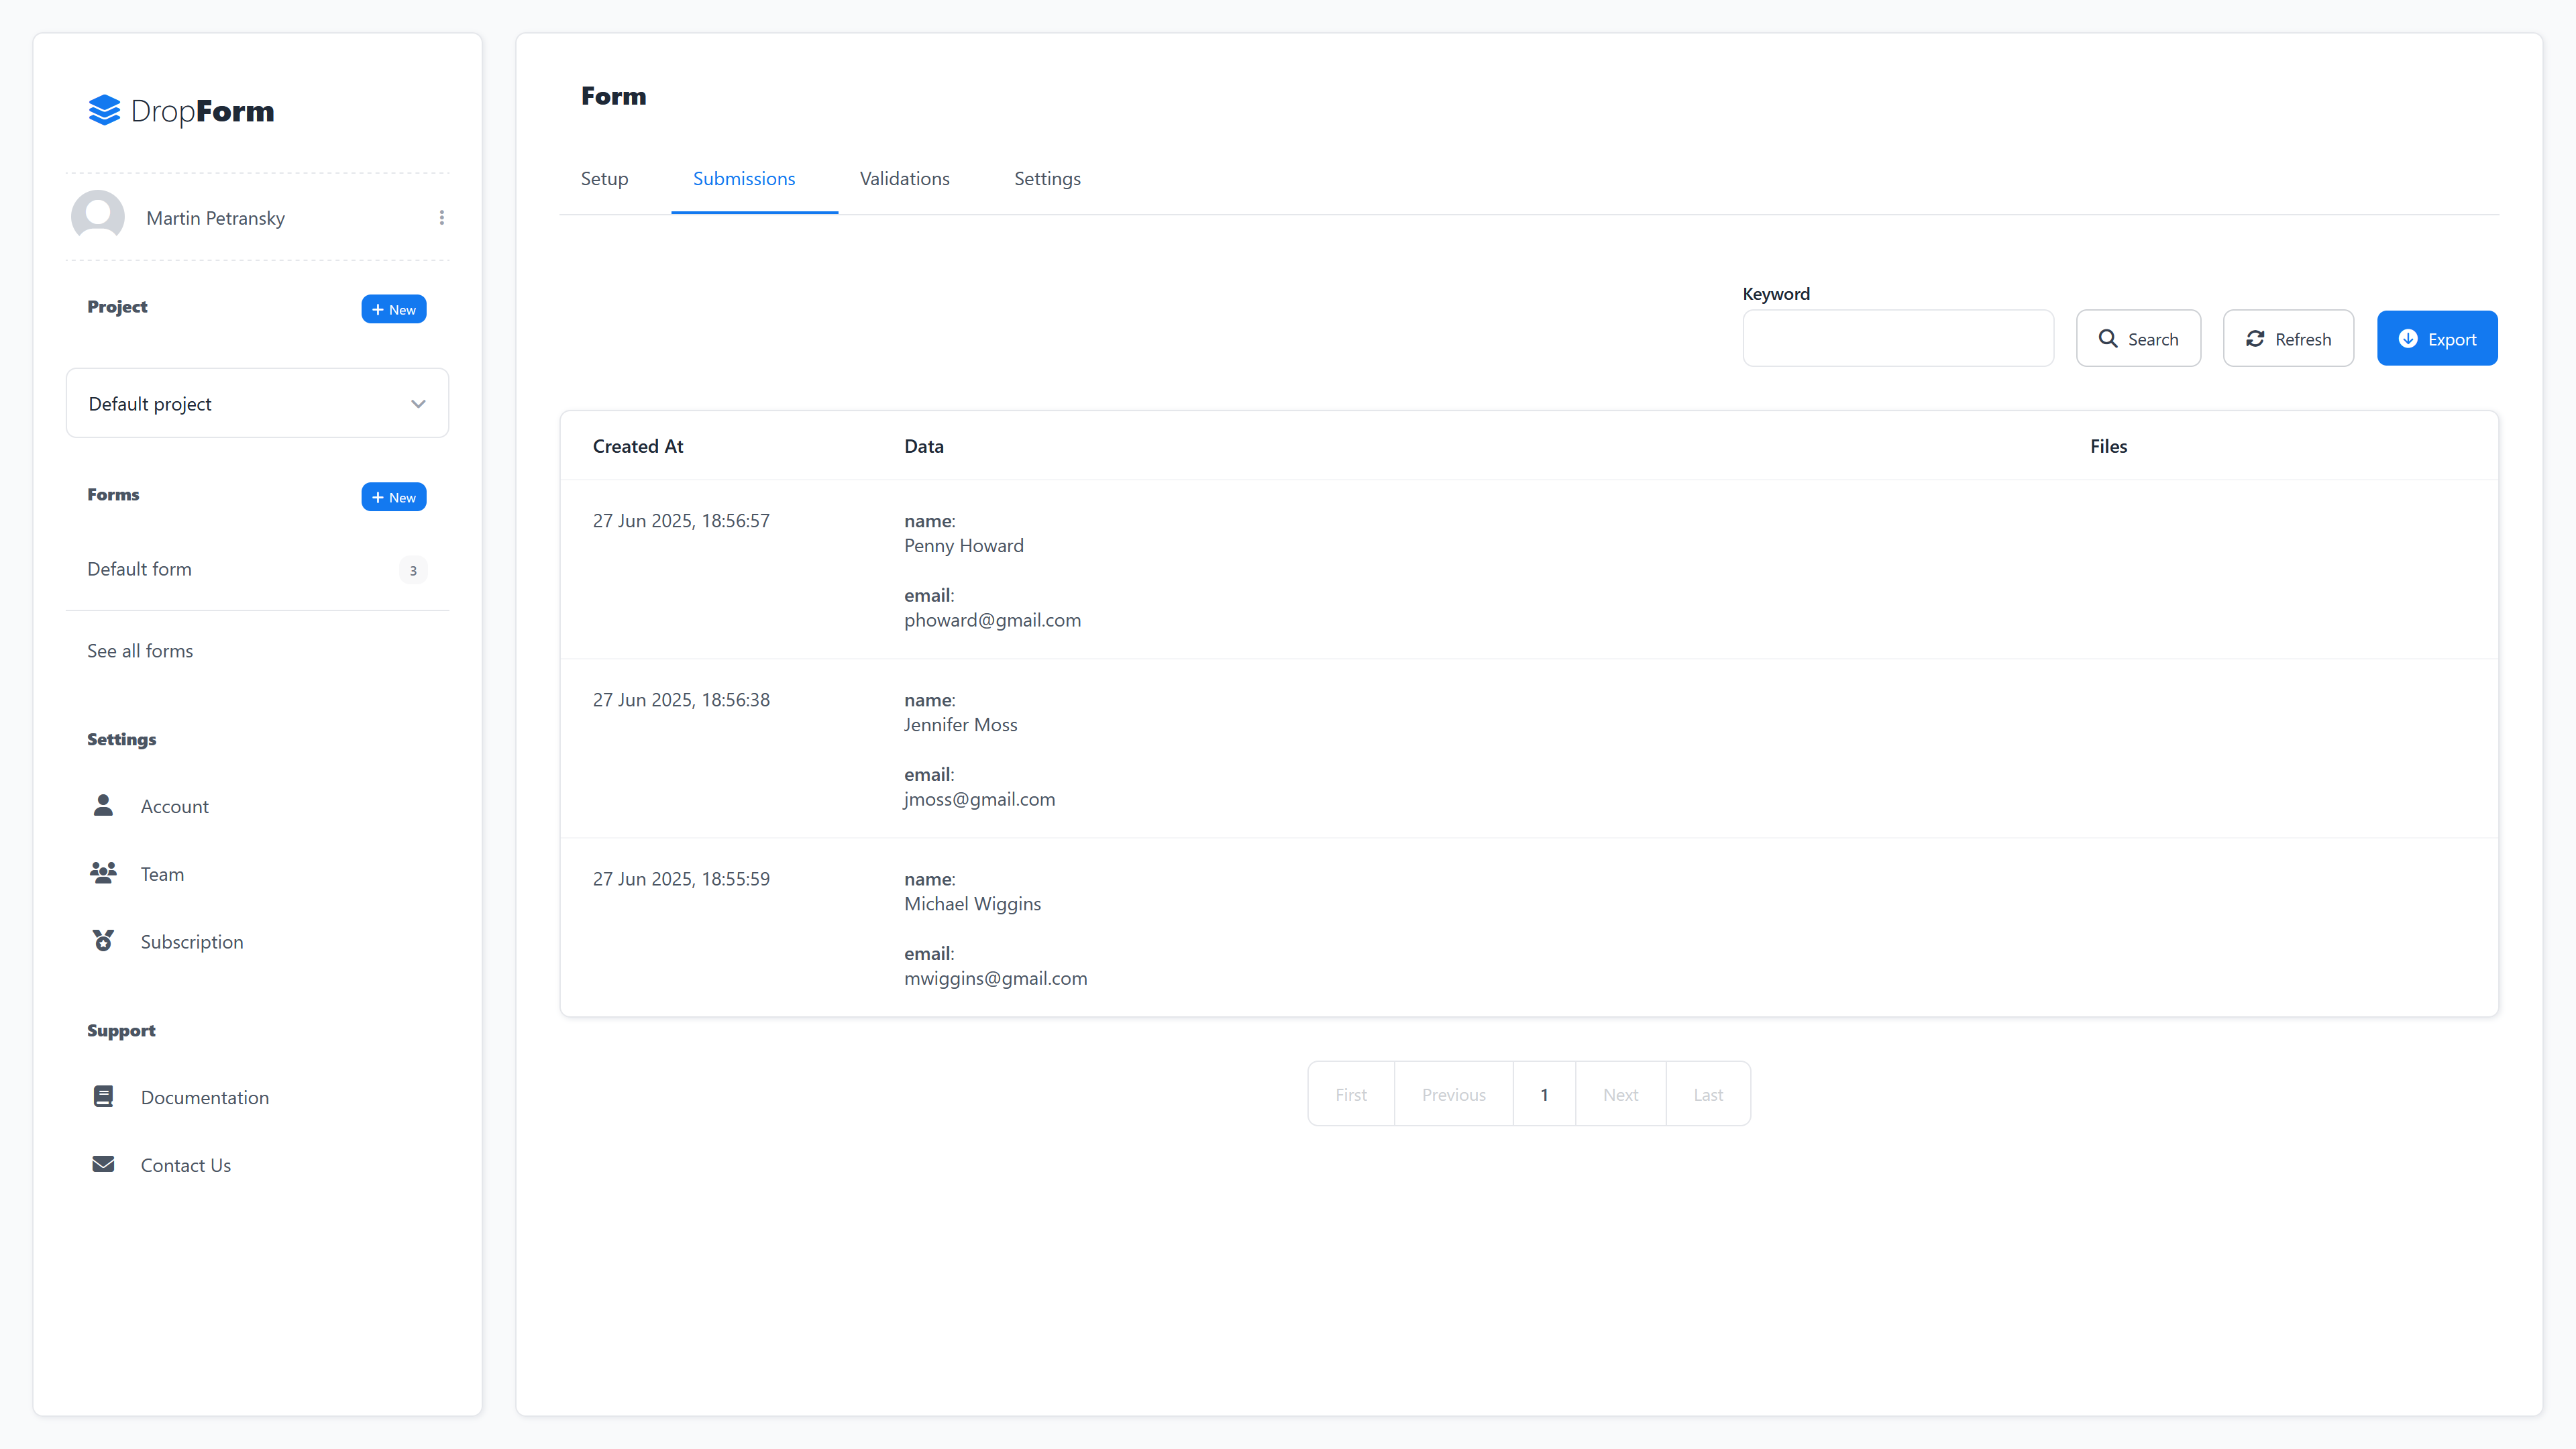Click the Contact Us envelope icon
Screen dimensions: 2576x1449
point(103,1164)
